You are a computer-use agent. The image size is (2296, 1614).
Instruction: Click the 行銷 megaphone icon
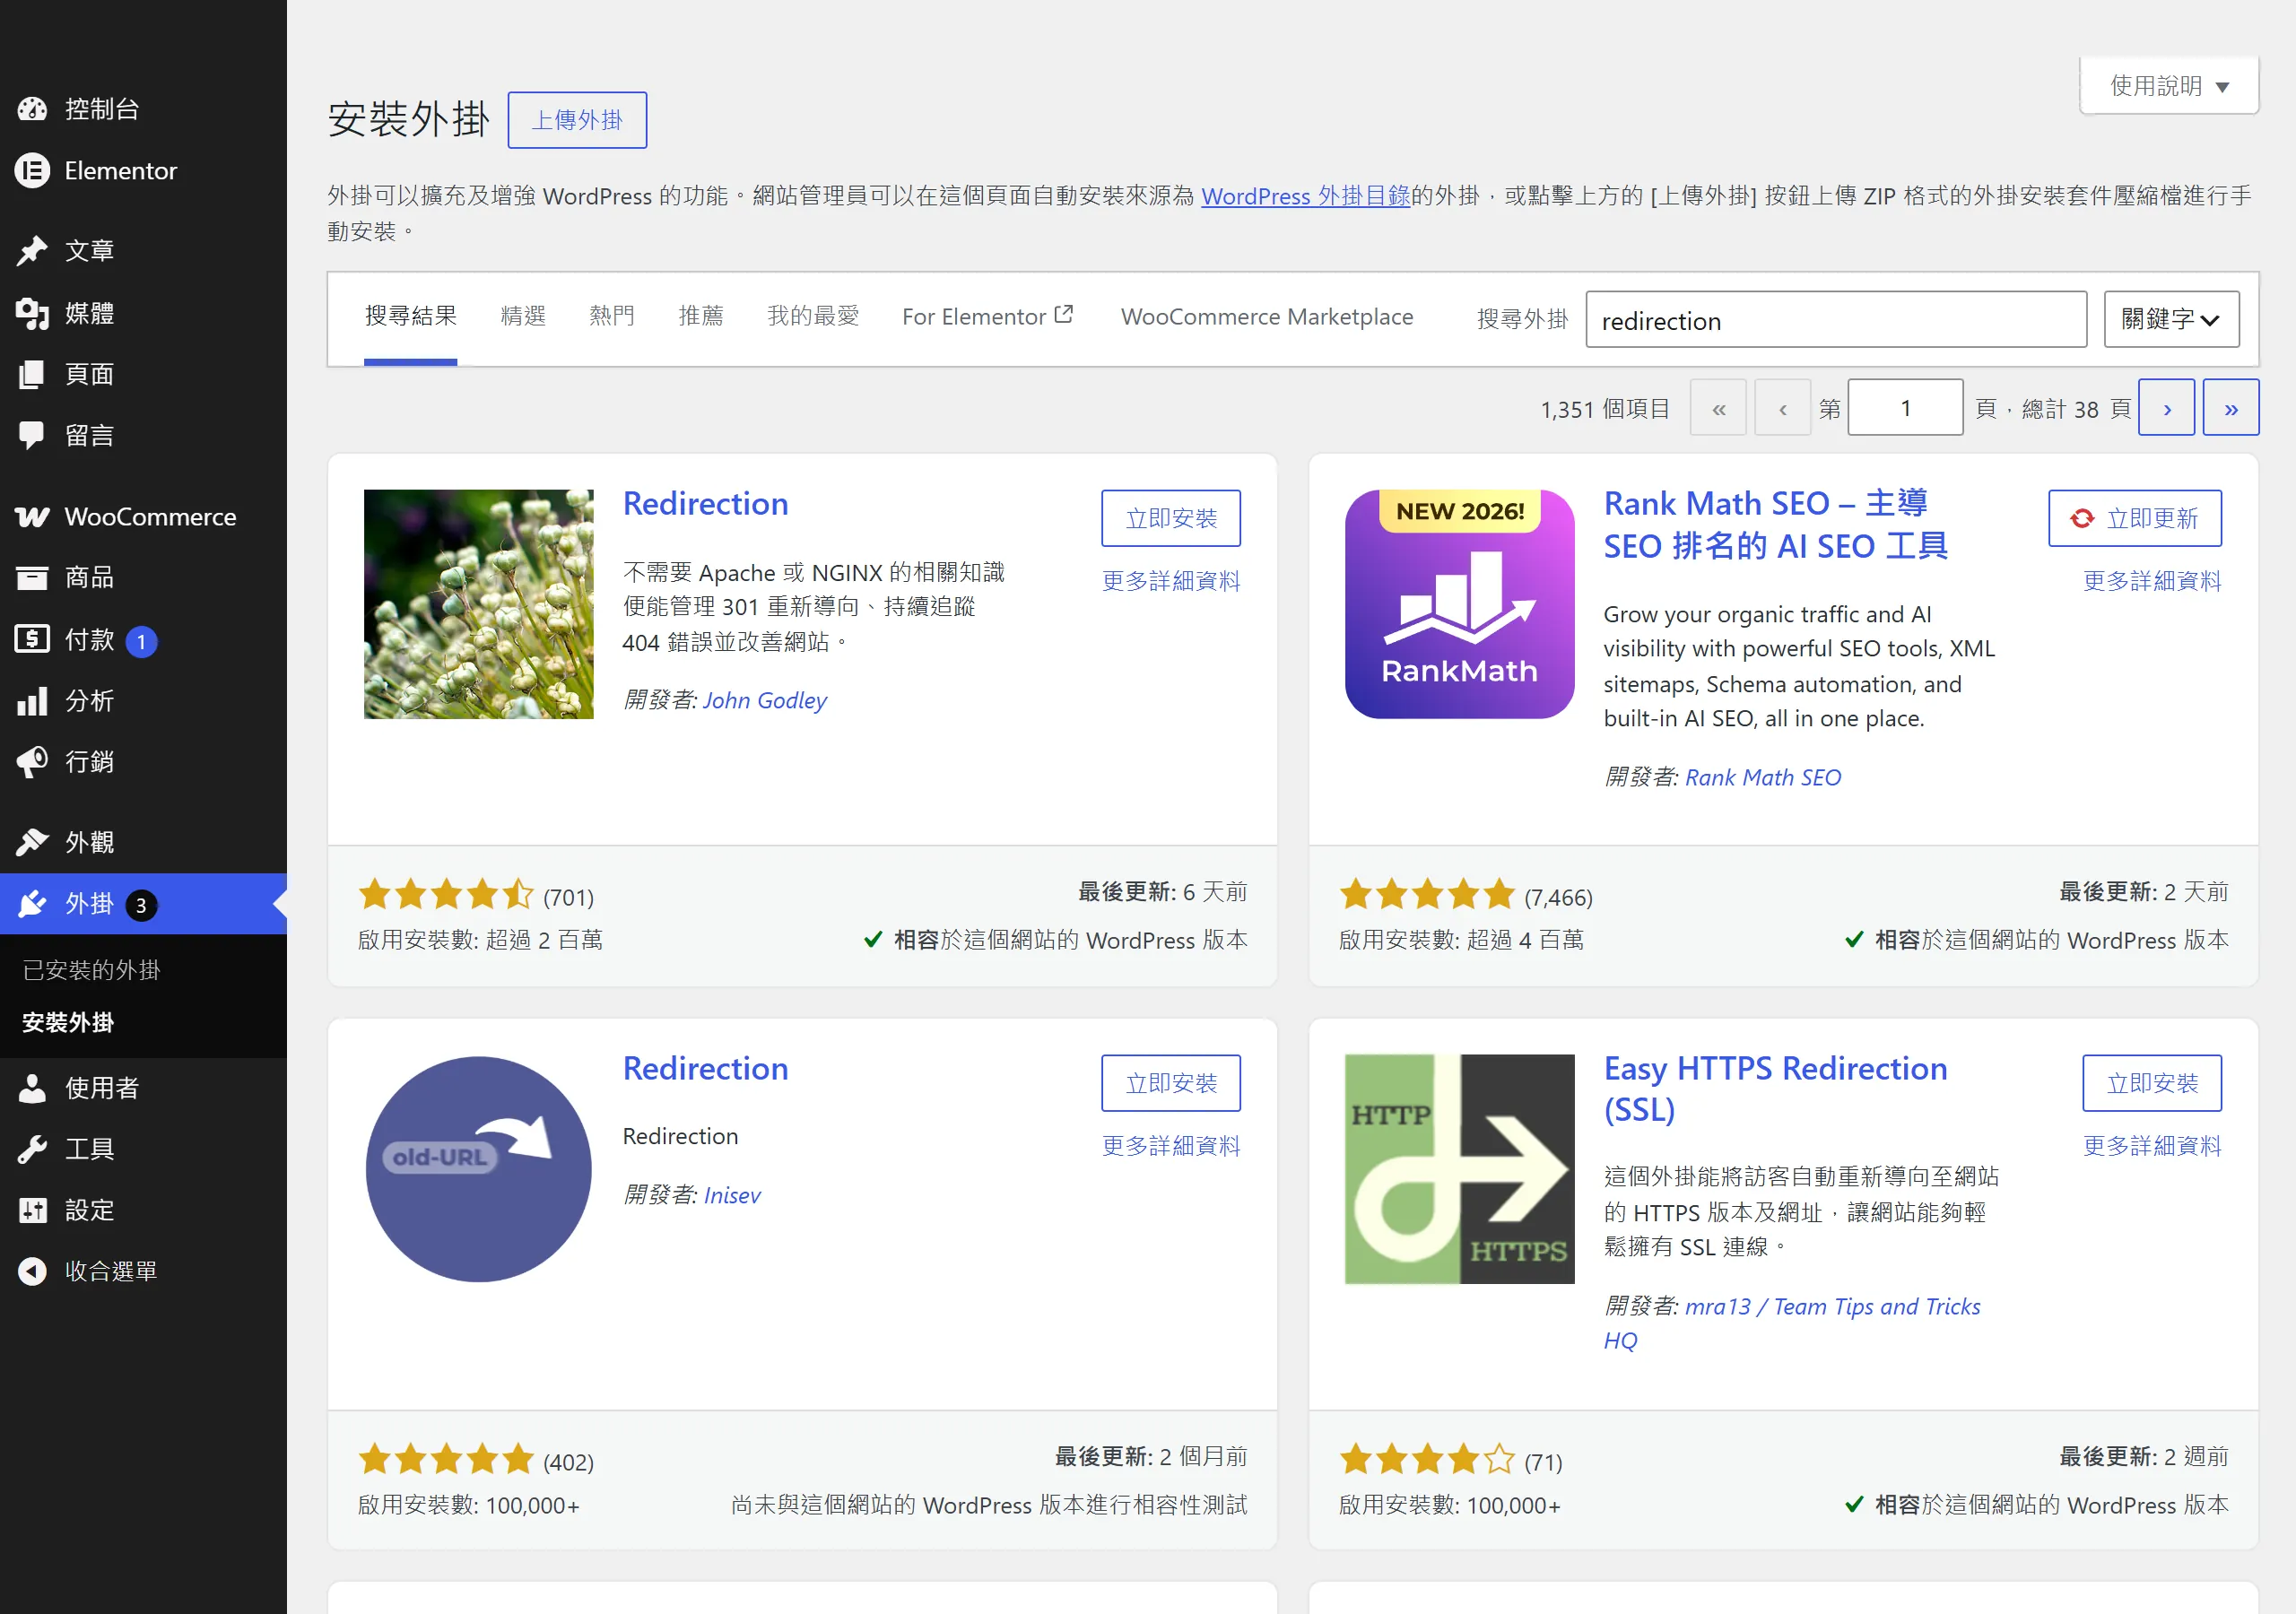32,762
